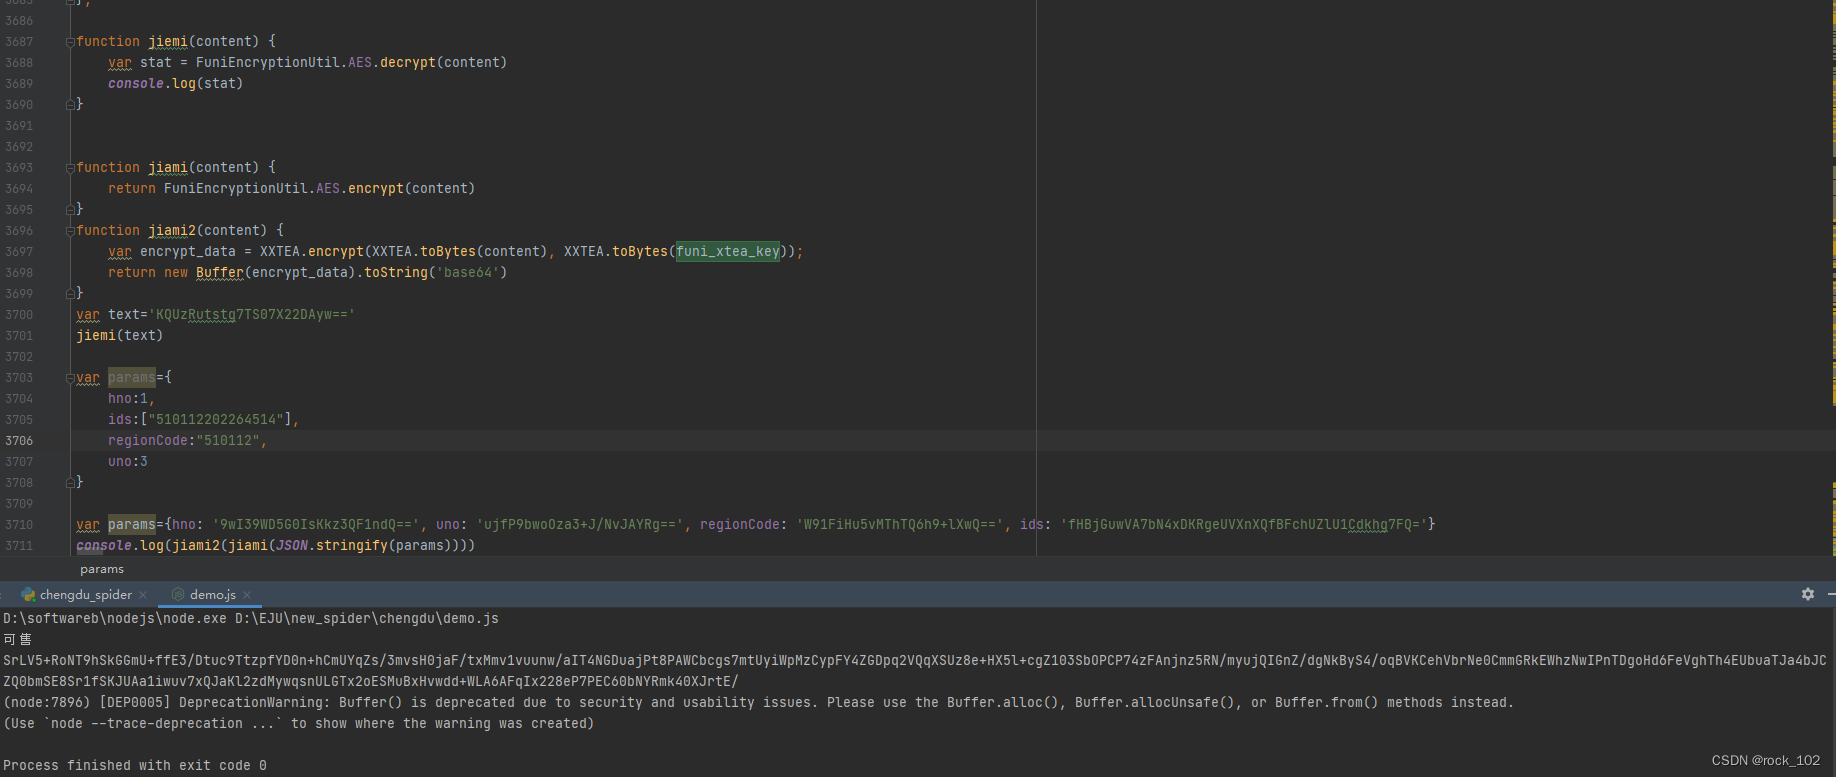Collapse the params object fold at line 3703
The image size is (1836, 777).
[70, 378]
